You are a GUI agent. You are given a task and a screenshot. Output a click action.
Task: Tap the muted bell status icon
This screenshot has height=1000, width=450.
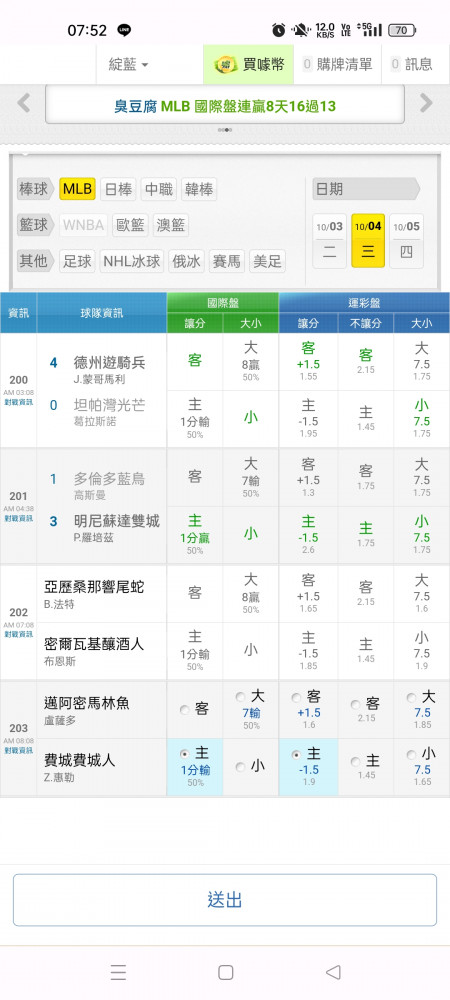[300, 29]
